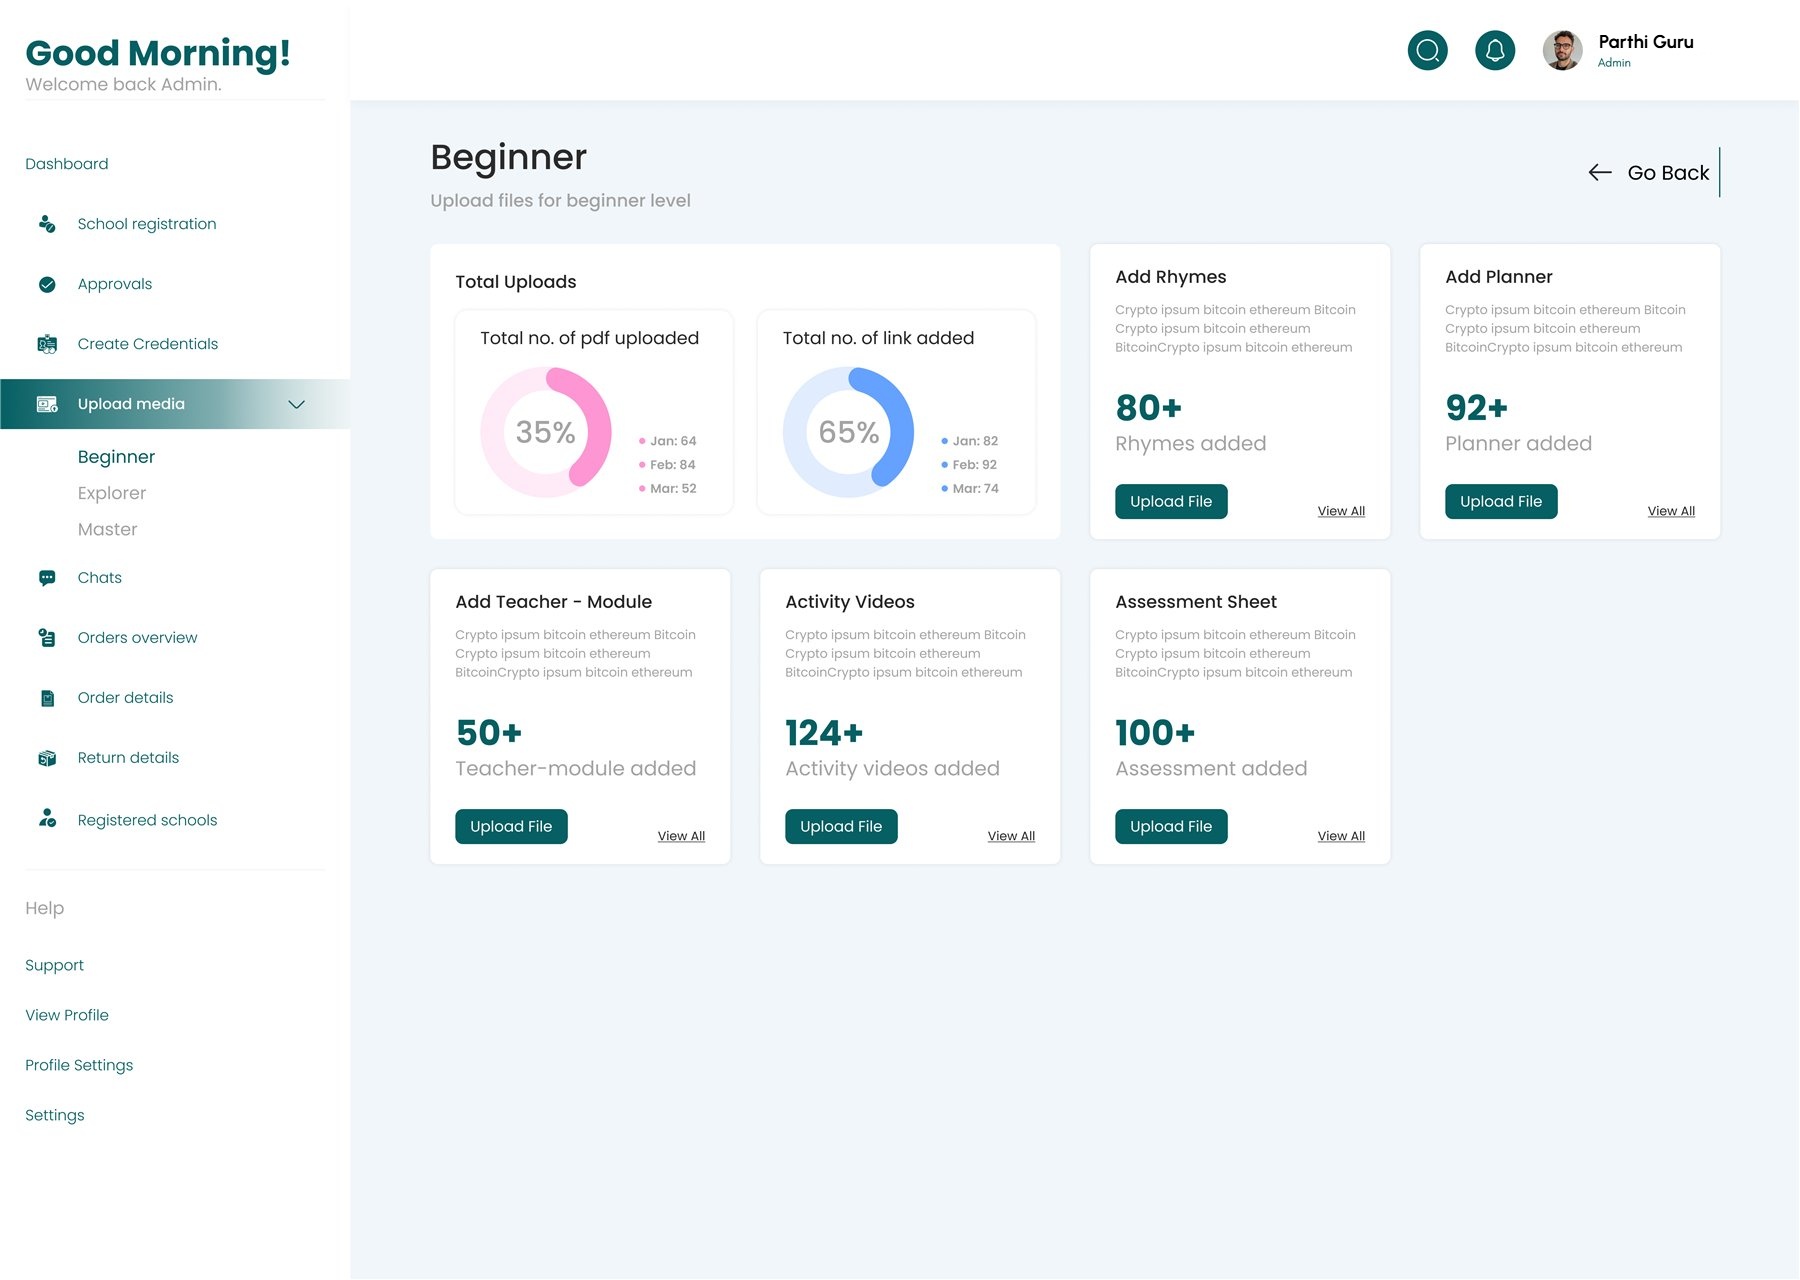Click the Registered schools icon
Screen dimensions: 1800x1280
point(47,818)
